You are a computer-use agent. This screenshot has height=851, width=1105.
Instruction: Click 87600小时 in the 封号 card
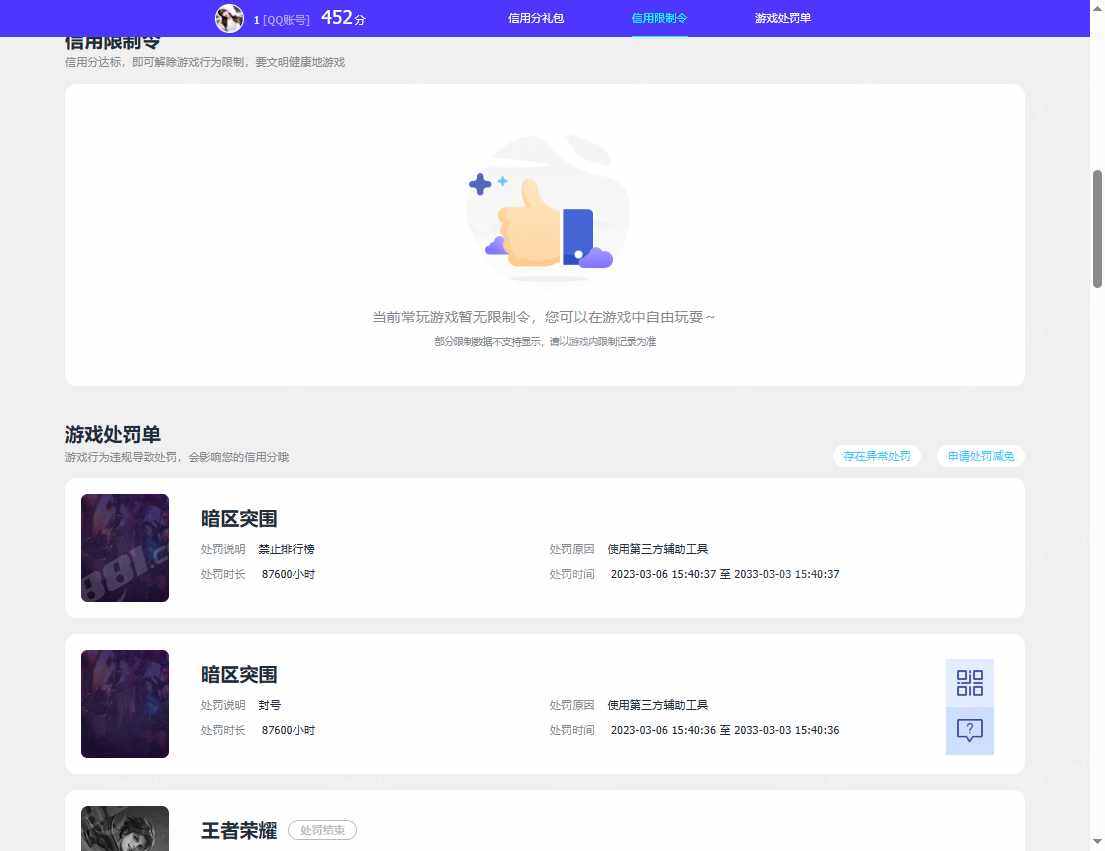pyautogui.click(x=288, y=730)
